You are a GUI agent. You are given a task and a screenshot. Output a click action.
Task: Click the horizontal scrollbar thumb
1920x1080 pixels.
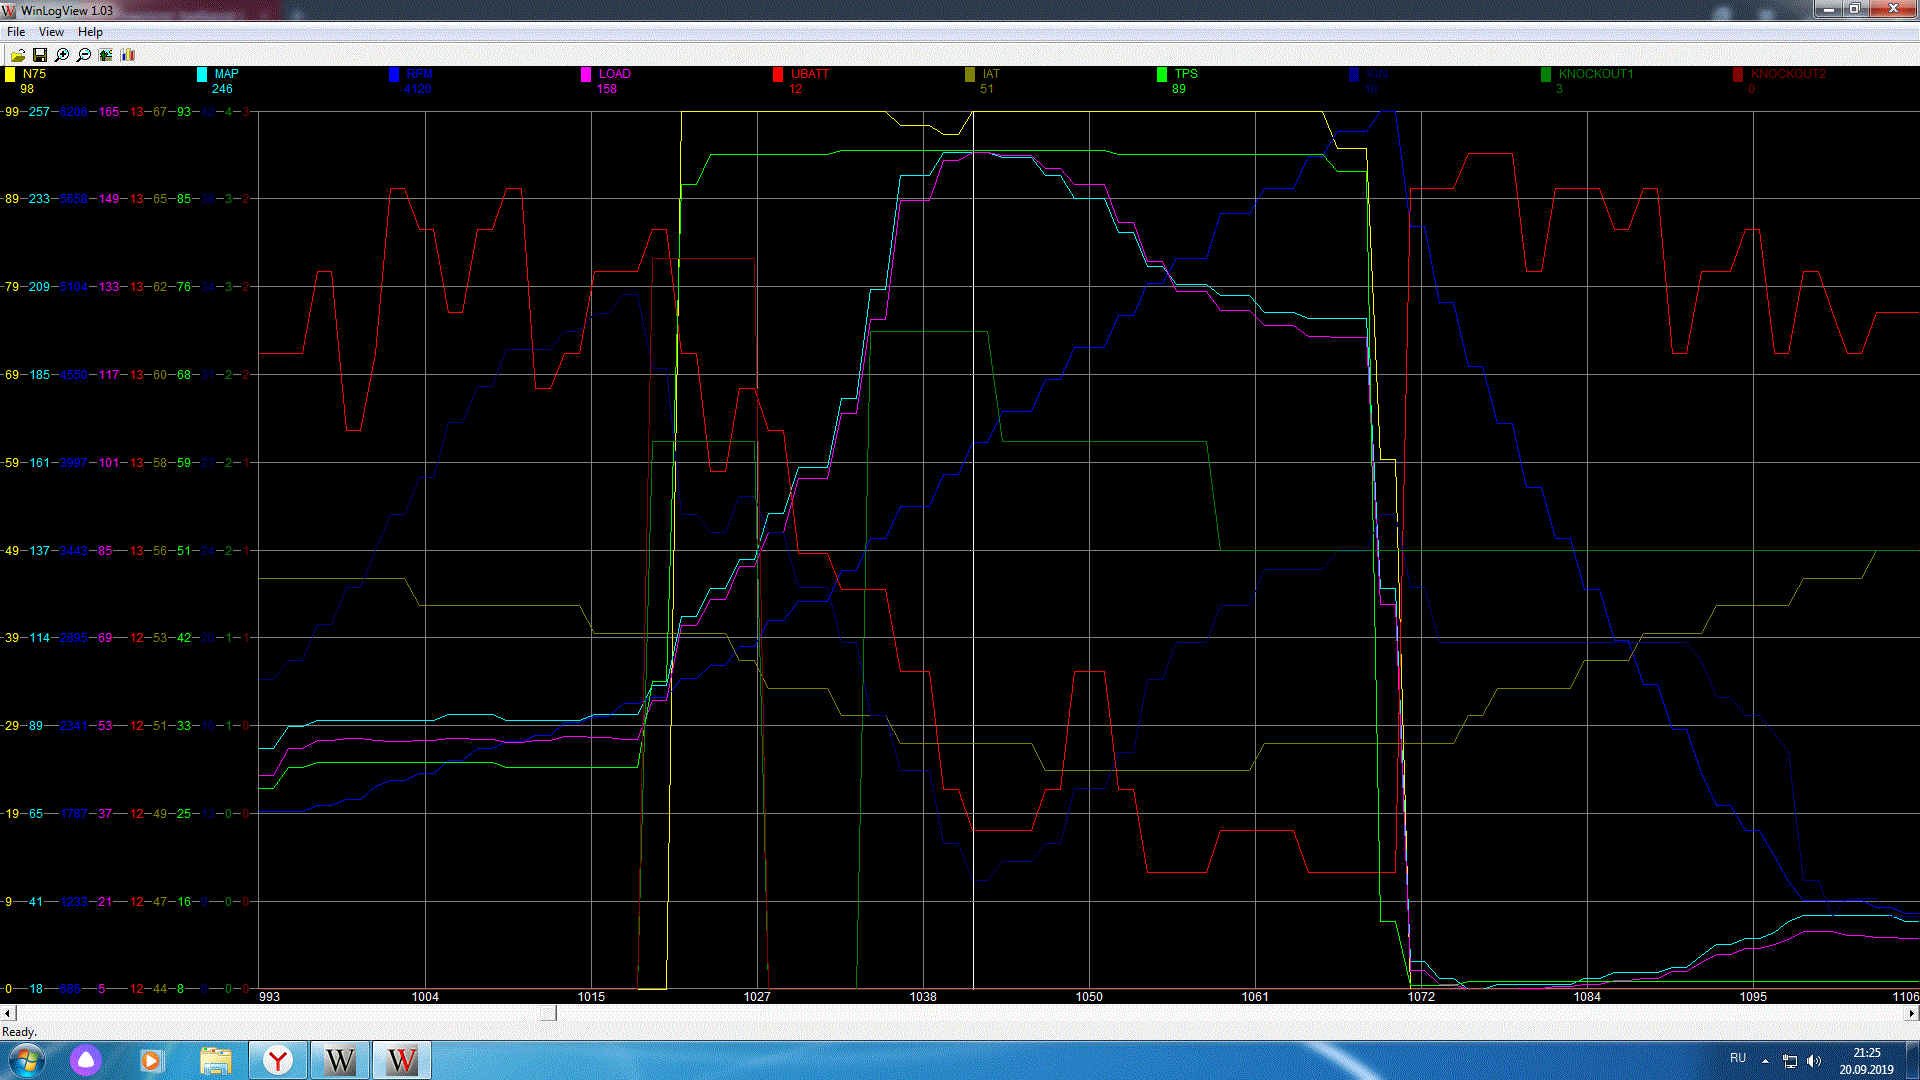click(548, 1013)
